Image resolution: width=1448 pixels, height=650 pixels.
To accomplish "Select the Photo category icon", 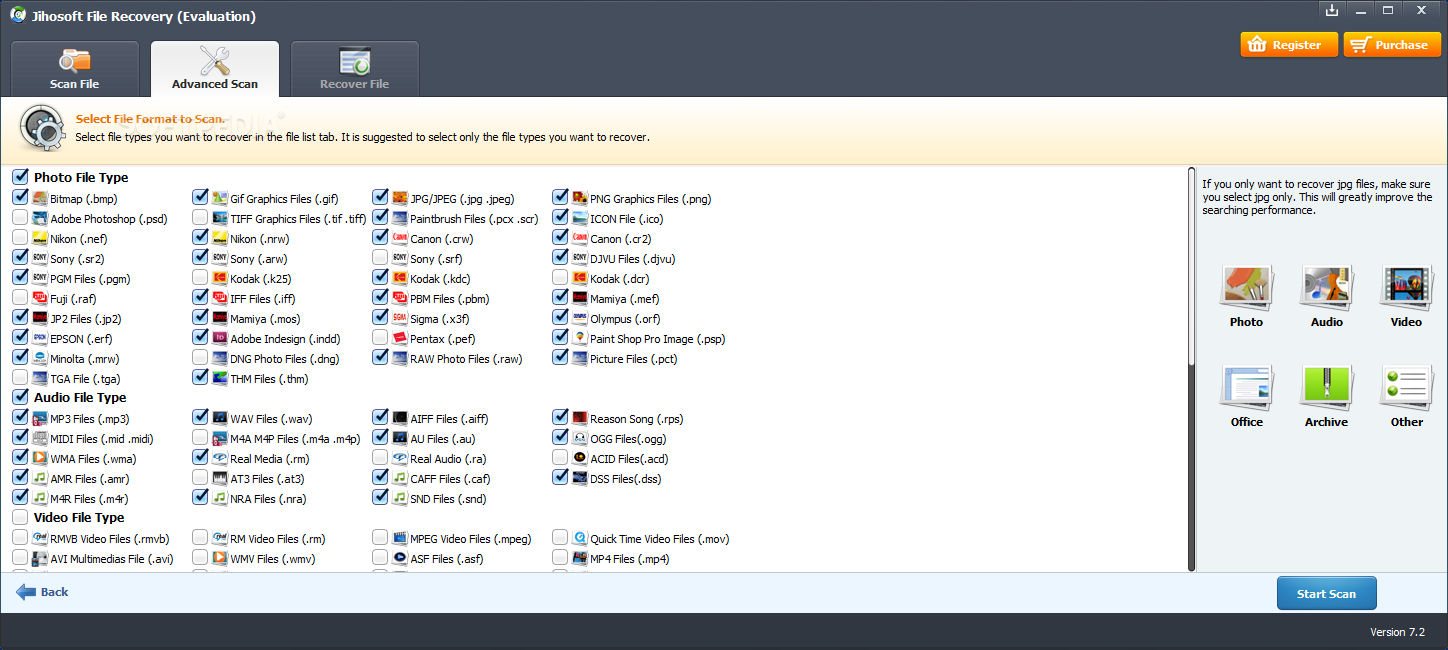I will coord(1246,288).
